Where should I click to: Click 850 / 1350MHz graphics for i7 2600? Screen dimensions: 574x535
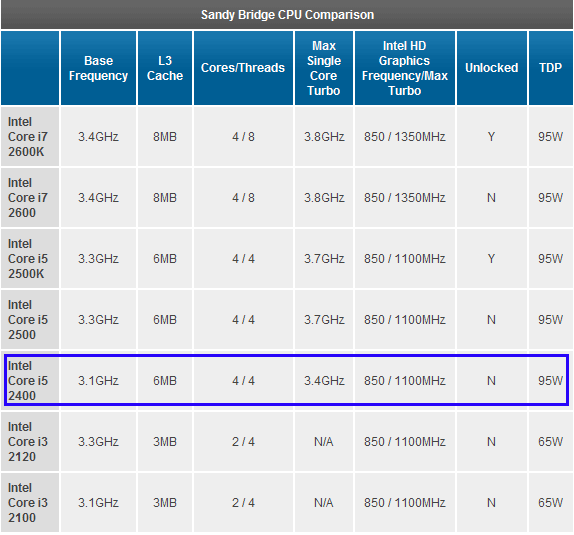pyautogui.click(x=405, y=198)
